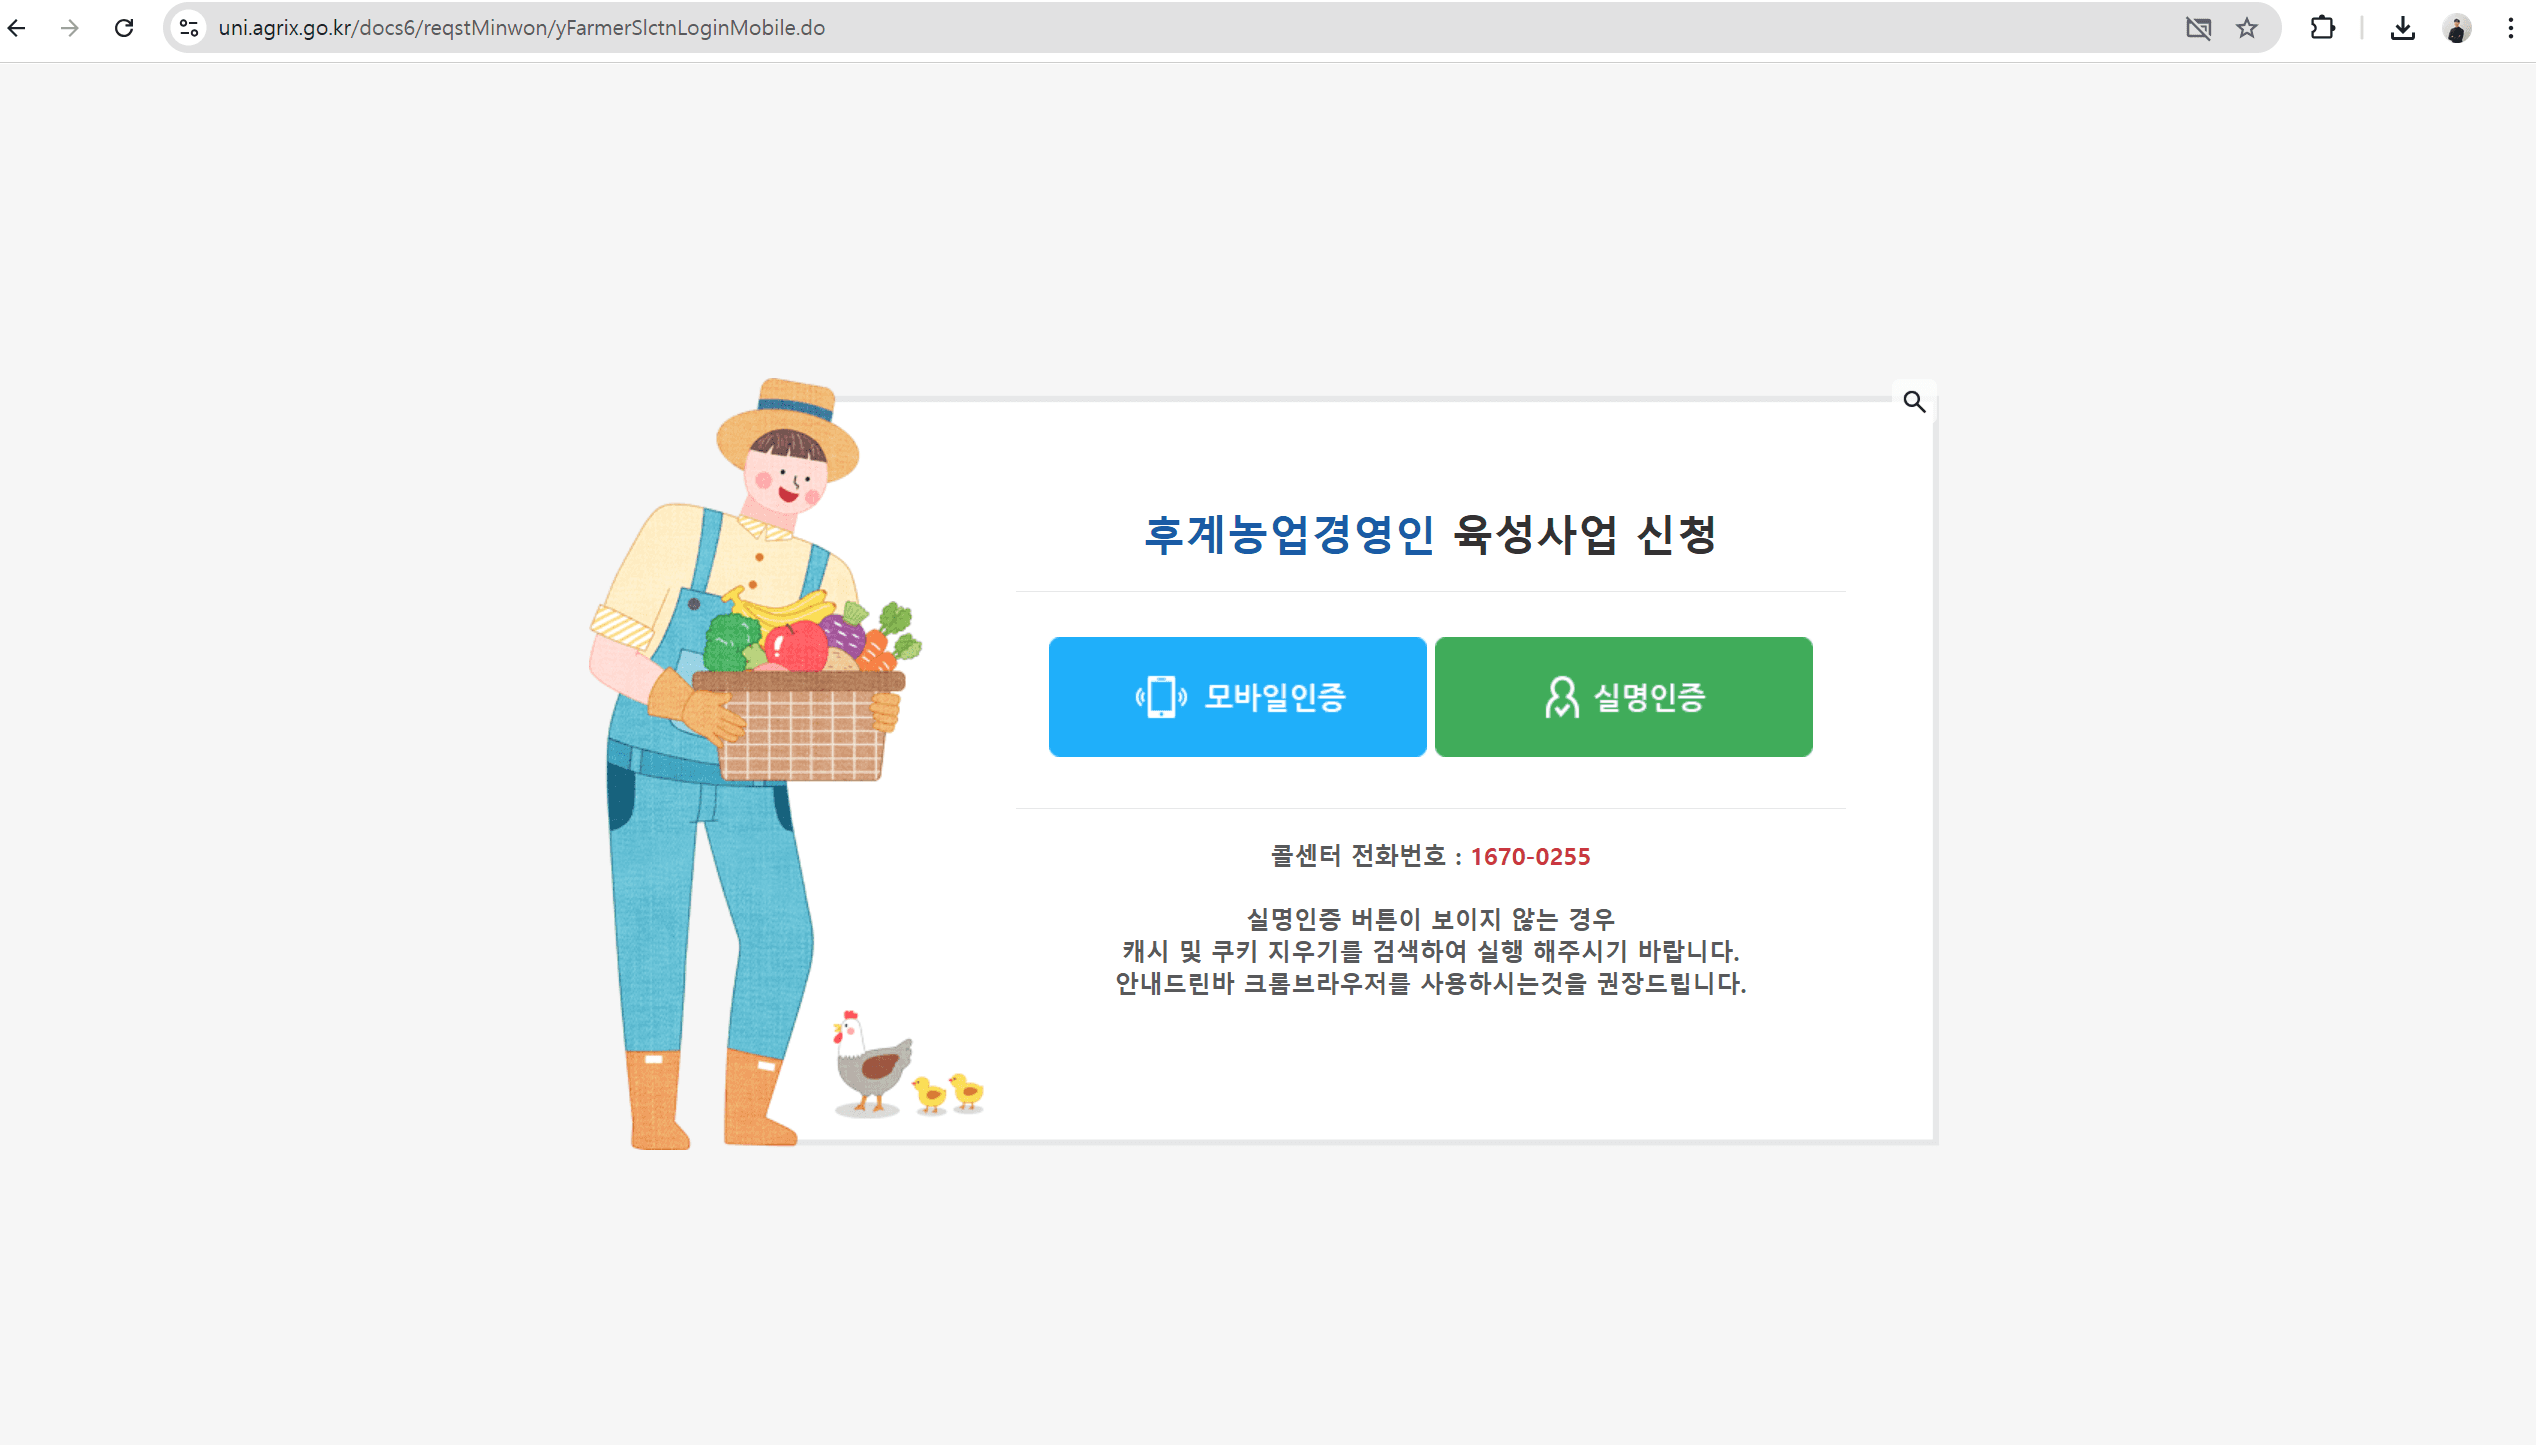Screen dimensions: 2536x1445
Task: Reload the current page
Action: point(124,28)
